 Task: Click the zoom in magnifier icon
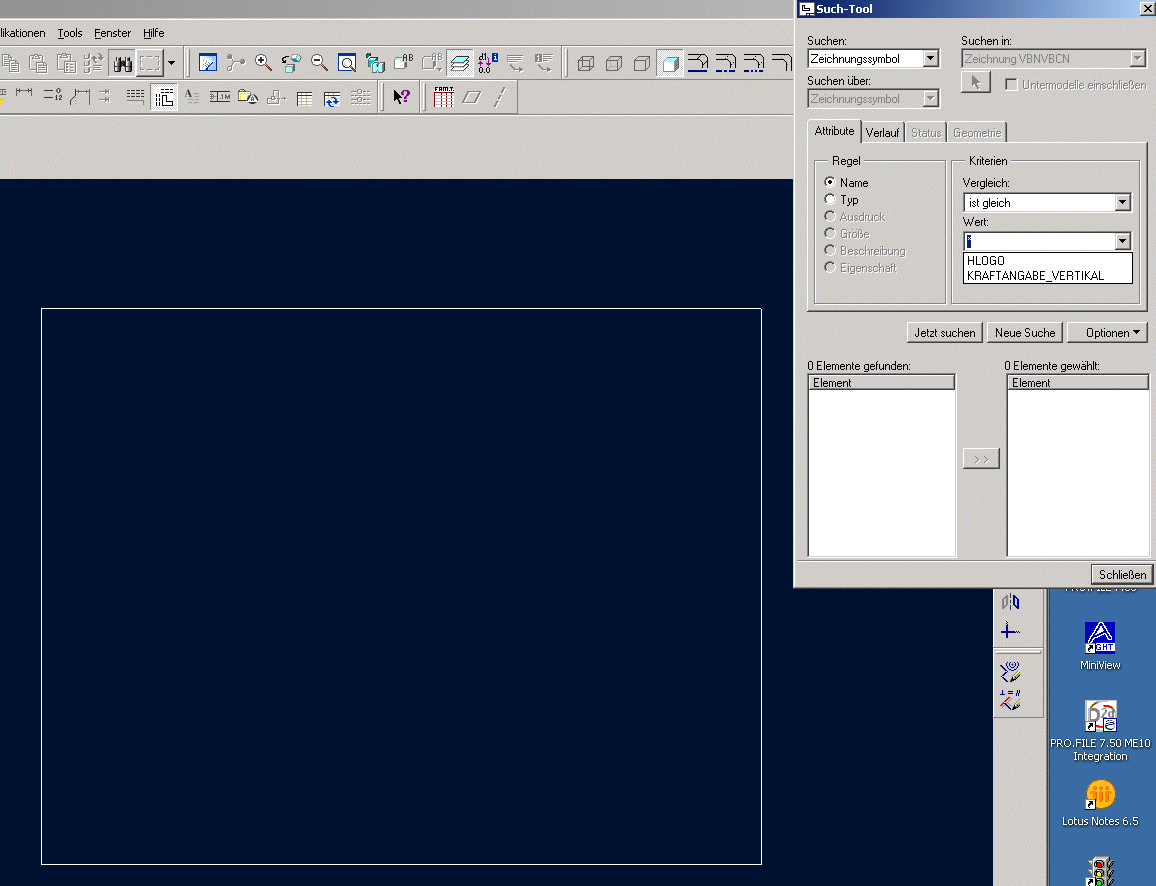(263, 63)
